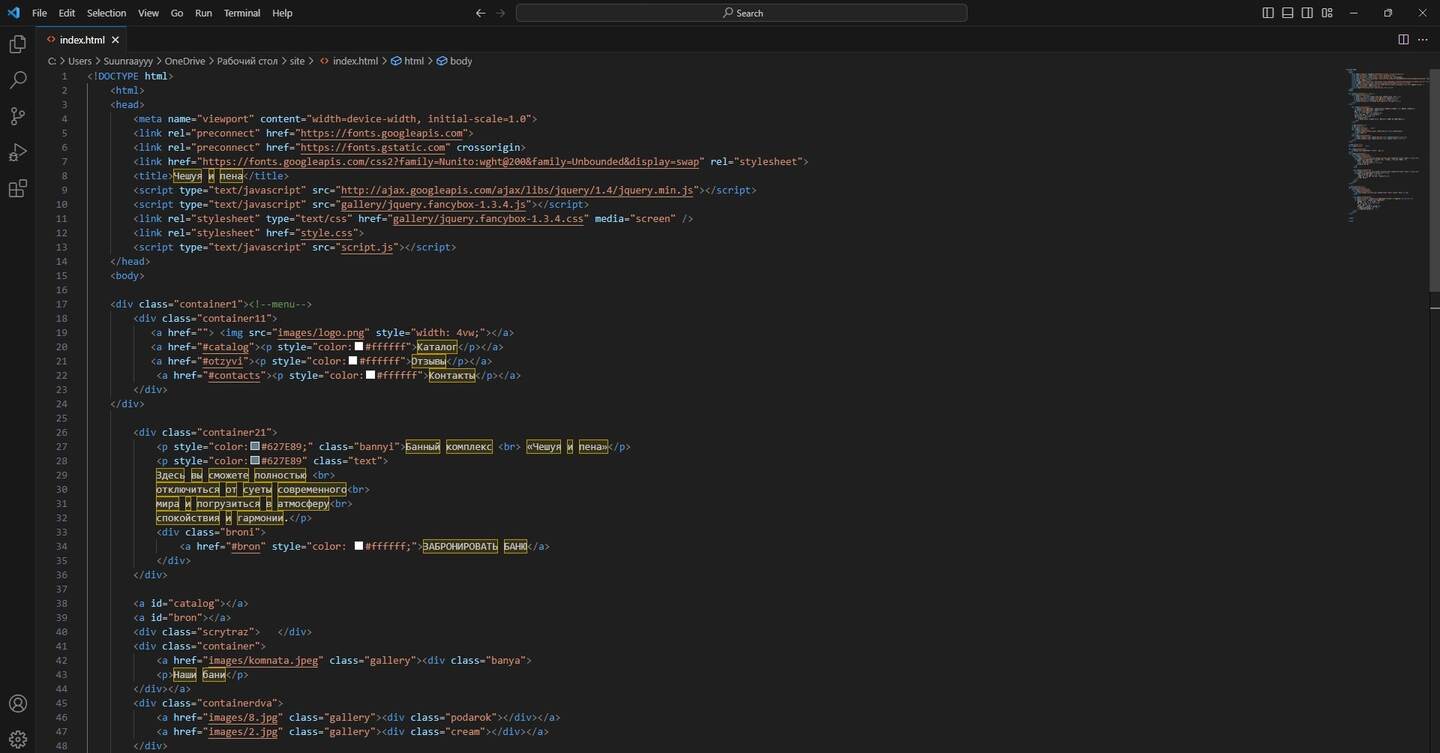Open the Extensions view

click(17, 189)
